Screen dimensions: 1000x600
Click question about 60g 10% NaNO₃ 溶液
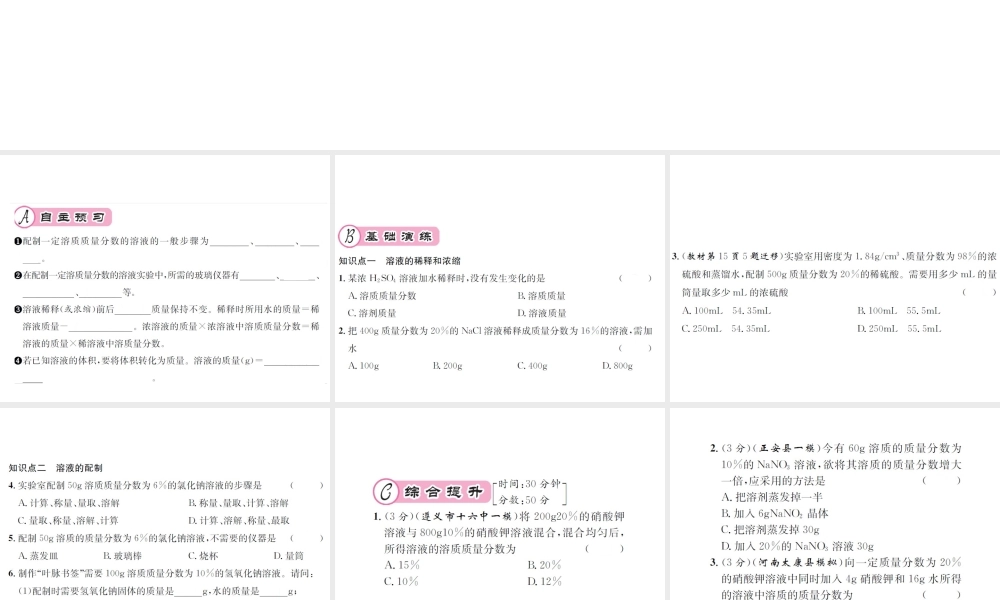pos(836,464)
